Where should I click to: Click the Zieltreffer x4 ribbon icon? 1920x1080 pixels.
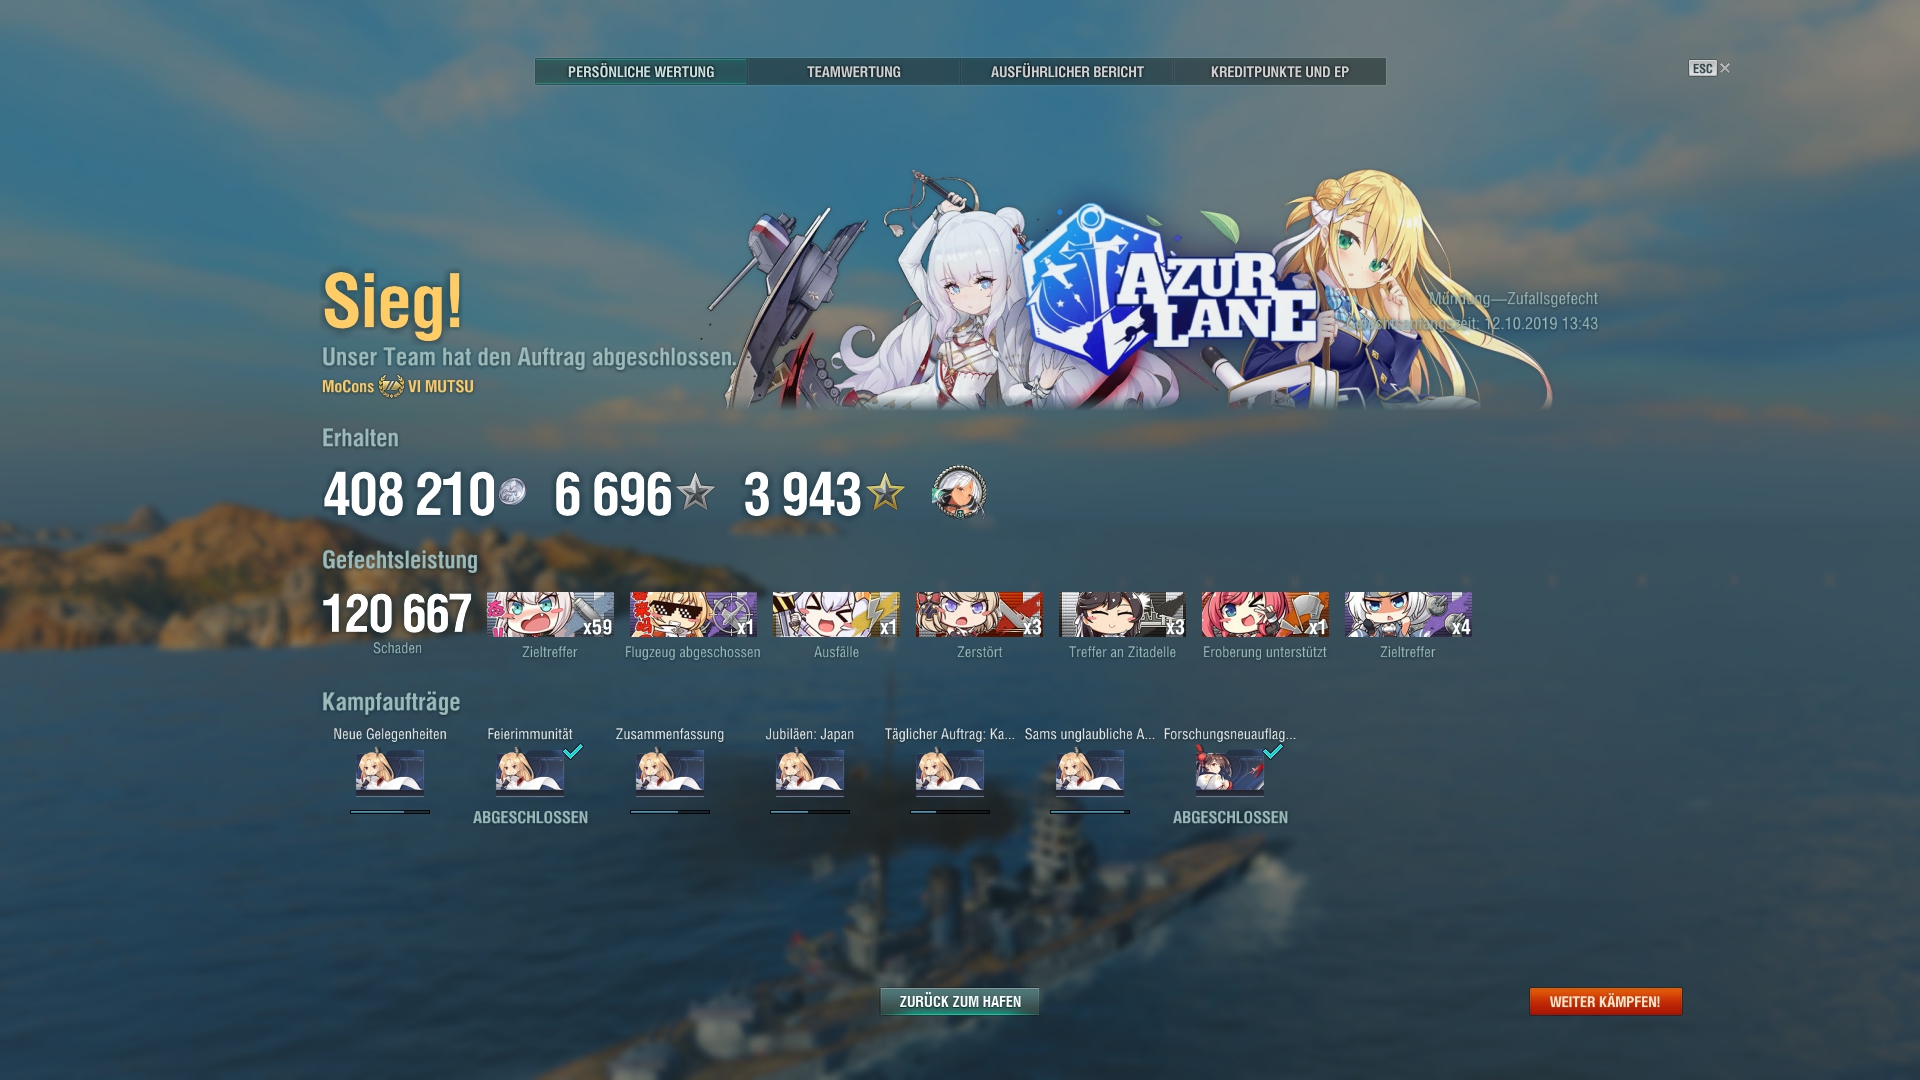tap(1408, 614)
